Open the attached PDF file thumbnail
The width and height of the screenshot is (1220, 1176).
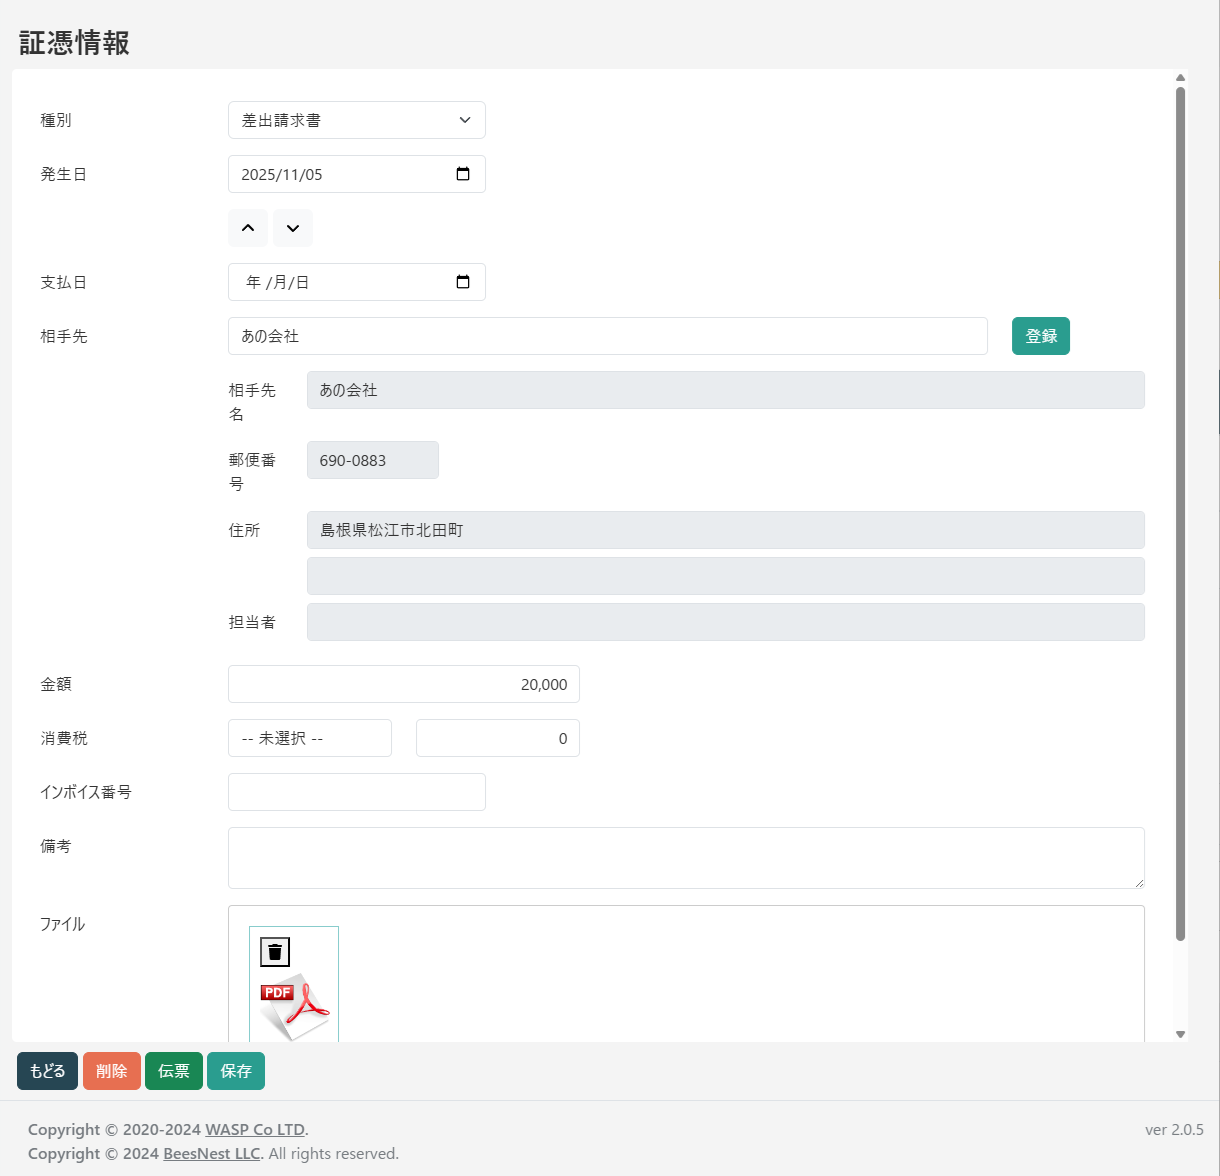click(294, 1000)
